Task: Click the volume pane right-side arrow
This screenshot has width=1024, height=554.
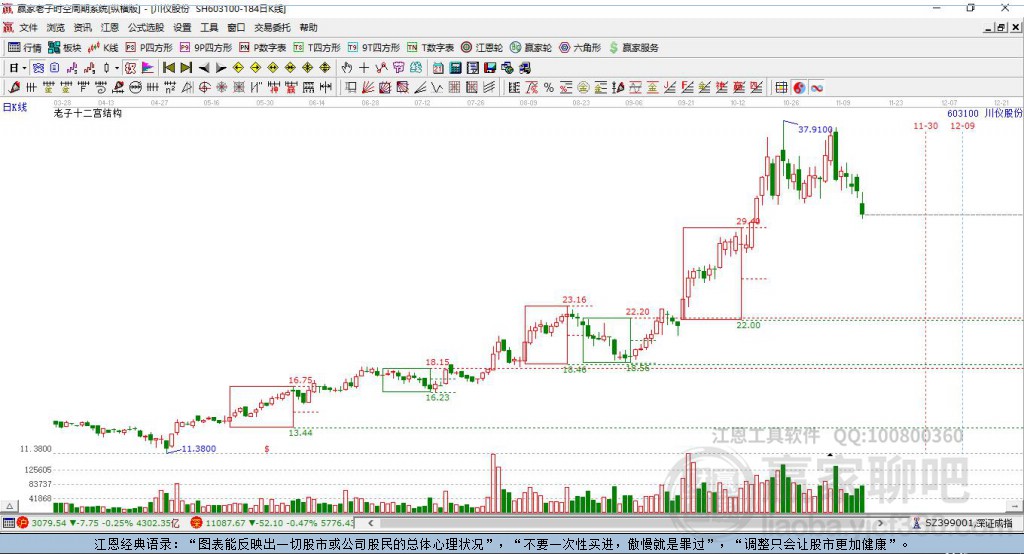Action: 1014,506
